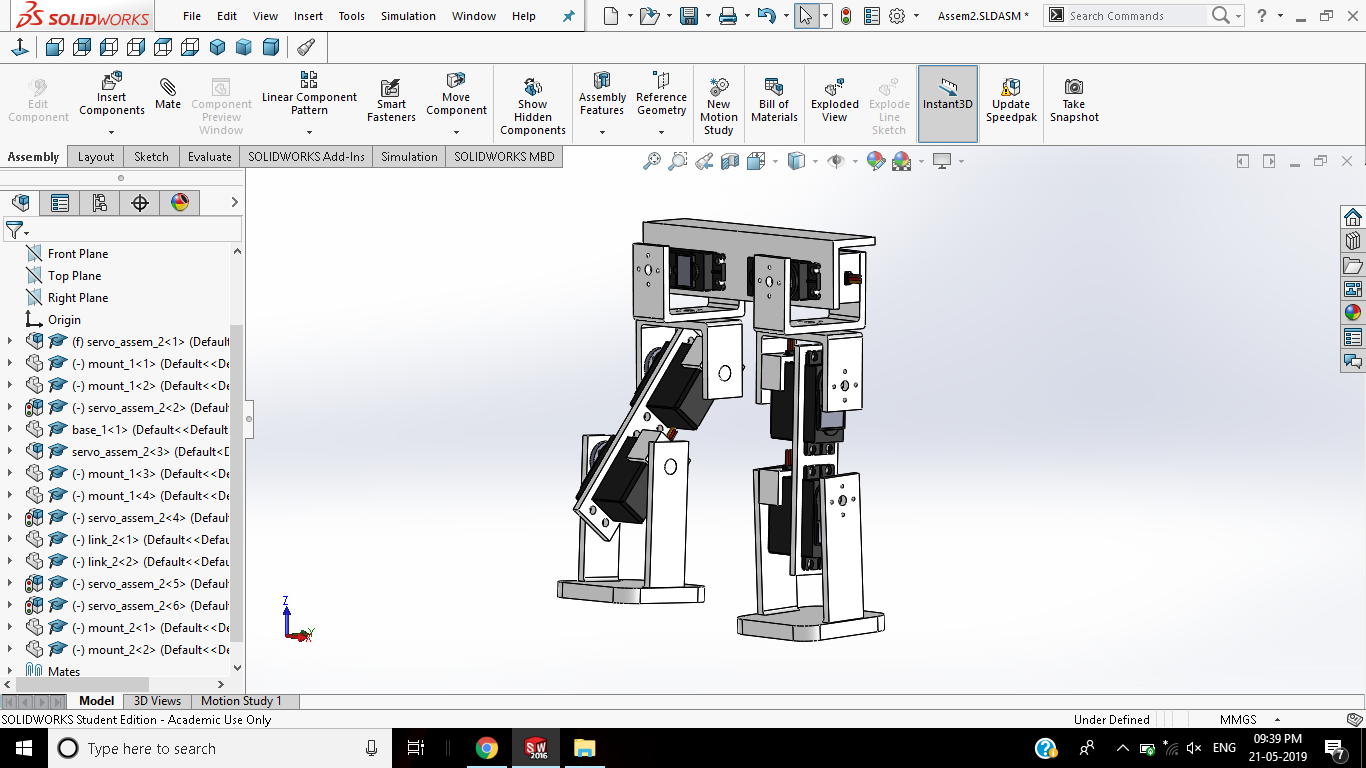Click New Motion Study button
The image size is (1366, 768).
(x=718, y=104)
